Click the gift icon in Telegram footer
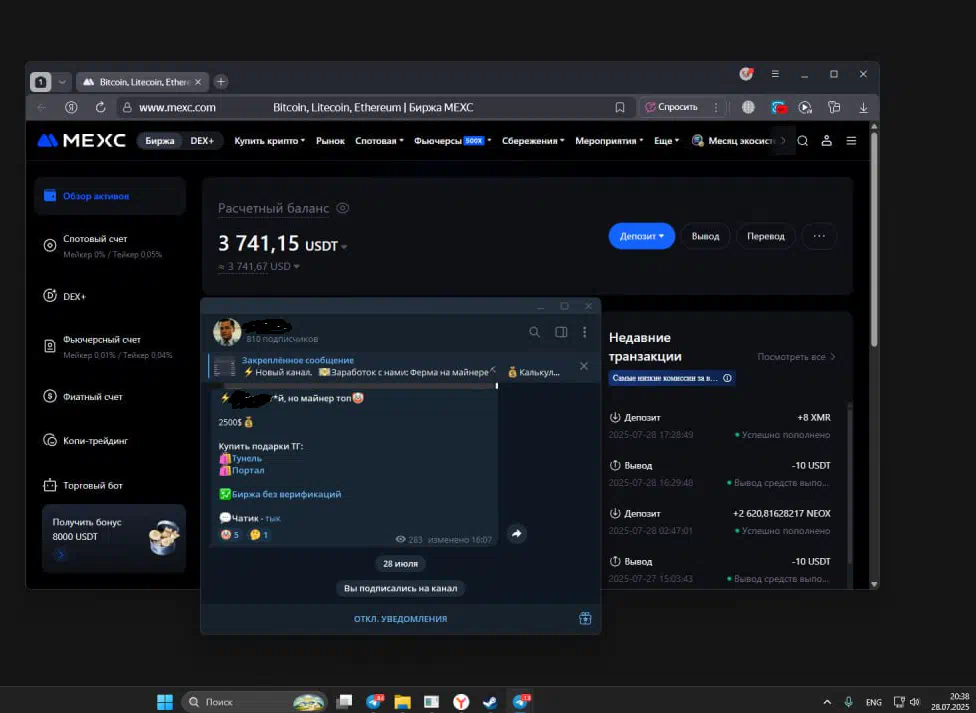The height and width of the screenshot is (713, 976). point(585,618)
